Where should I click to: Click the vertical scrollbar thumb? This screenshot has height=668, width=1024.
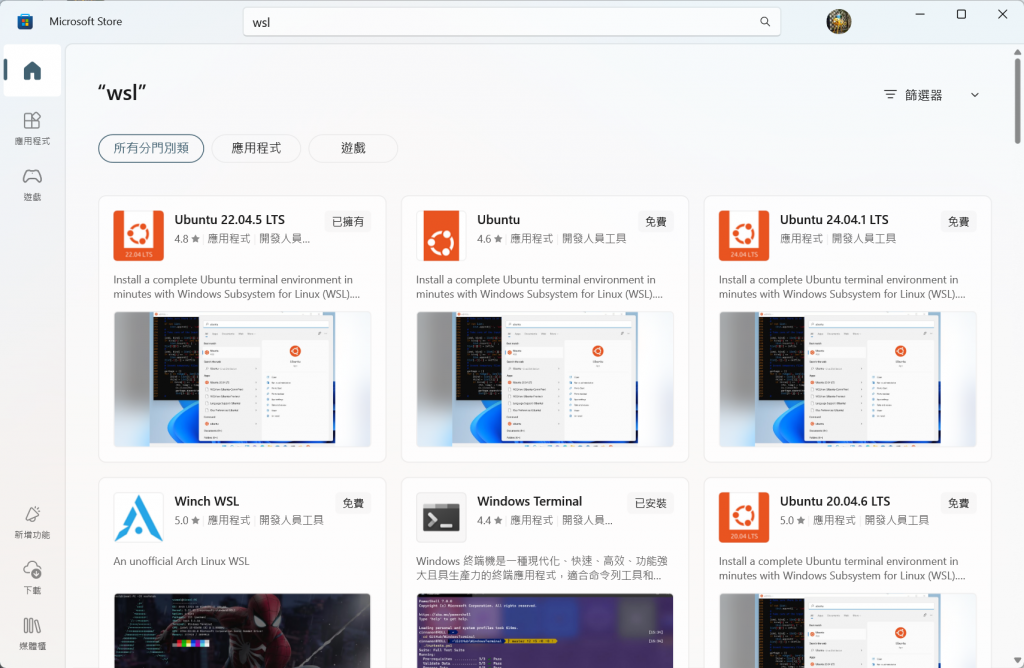tap(1017, 101)
